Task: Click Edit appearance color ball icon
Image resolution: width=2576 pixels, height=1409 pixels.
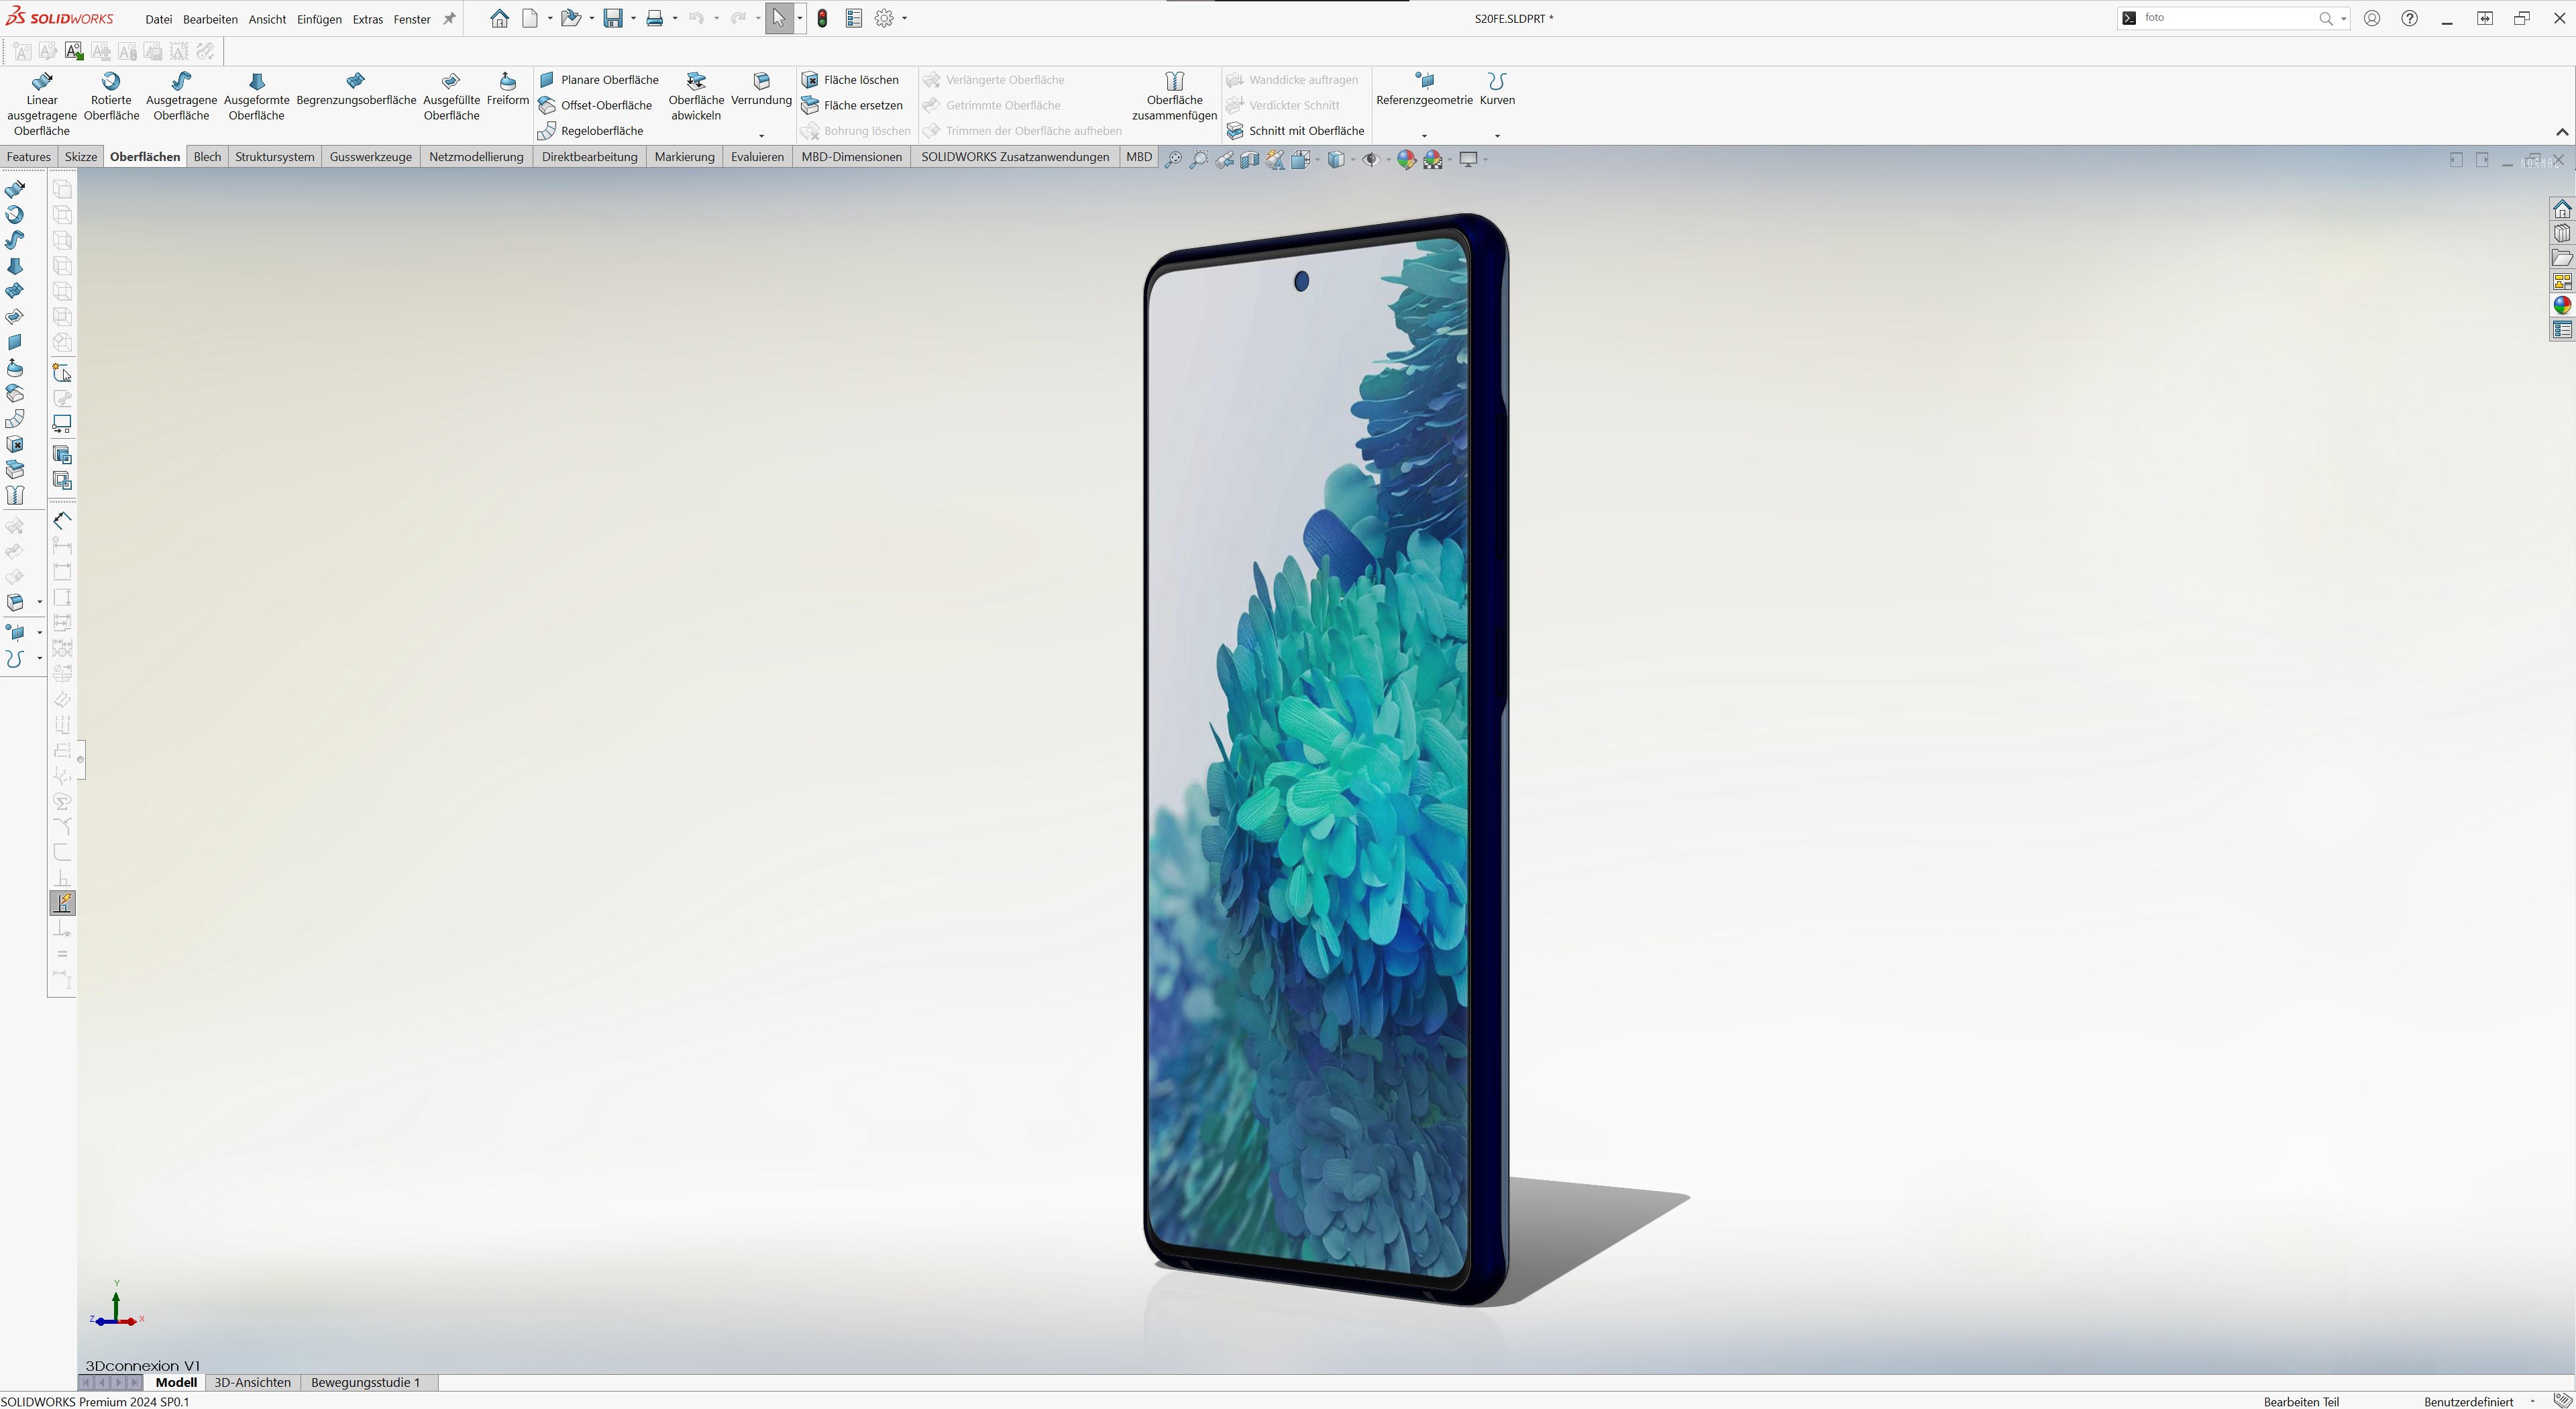Action: 1406,160
